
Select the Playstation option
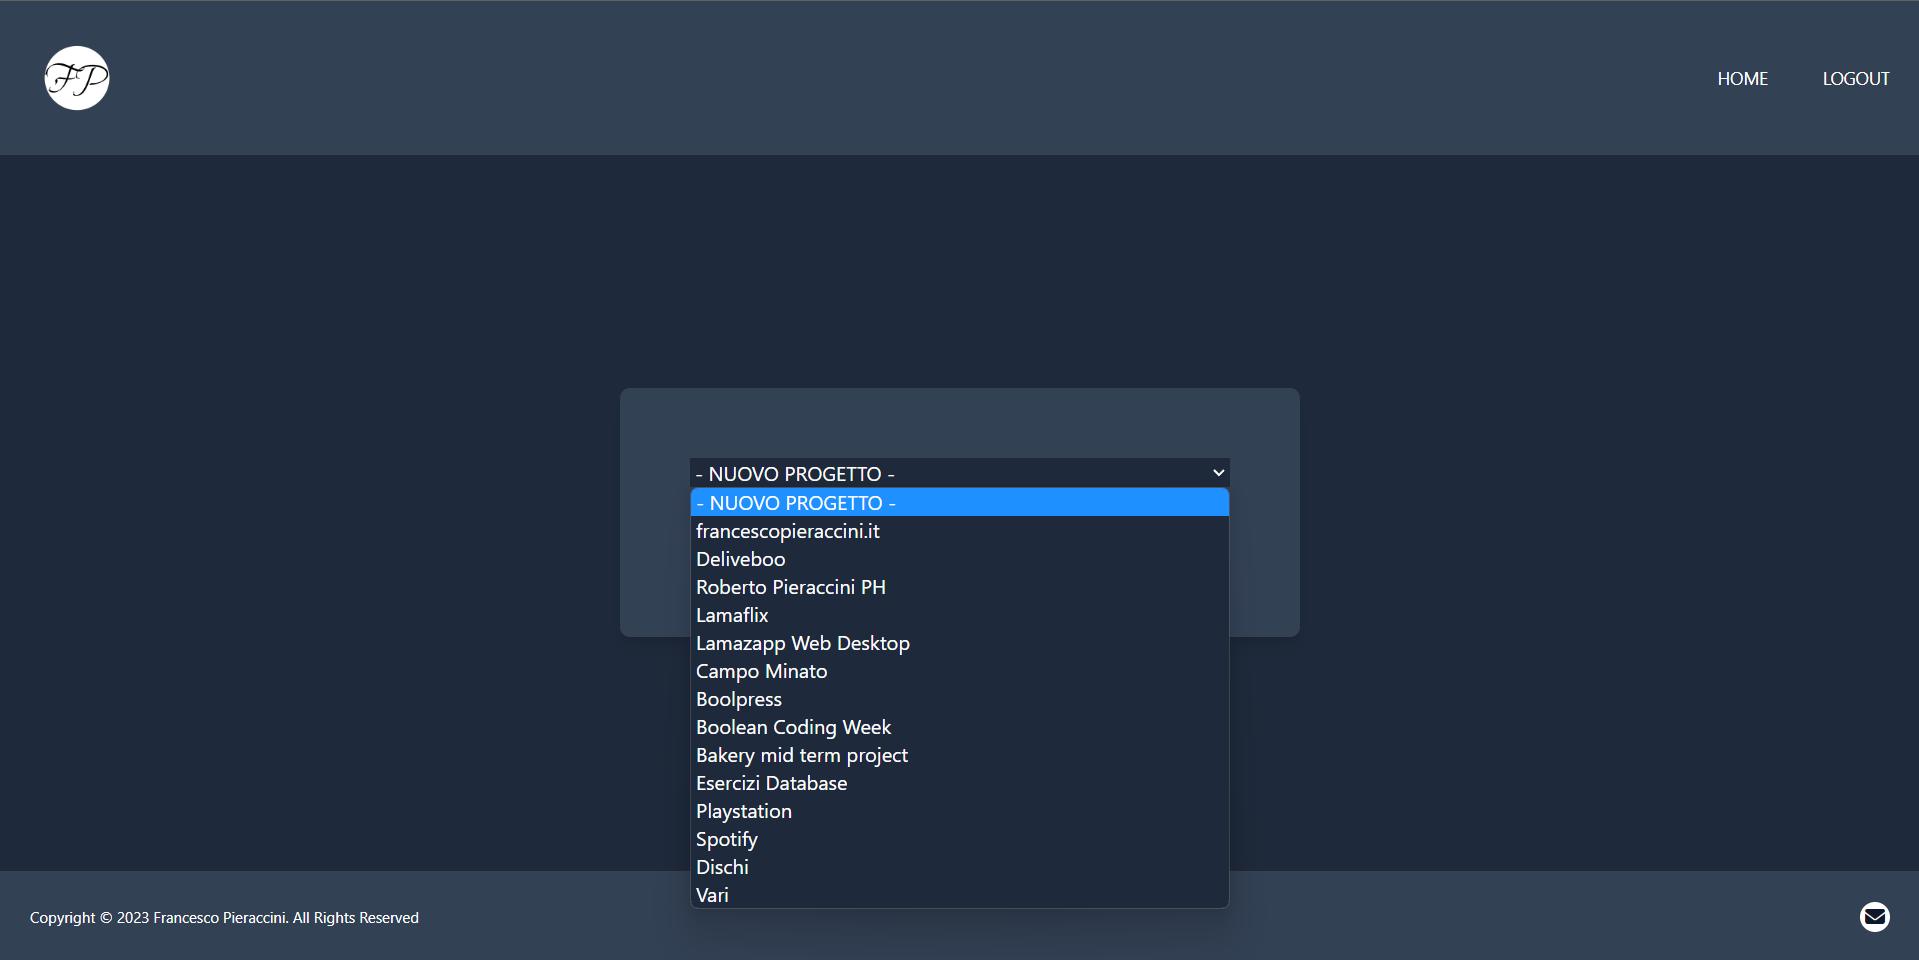click(x=959, y=811)
